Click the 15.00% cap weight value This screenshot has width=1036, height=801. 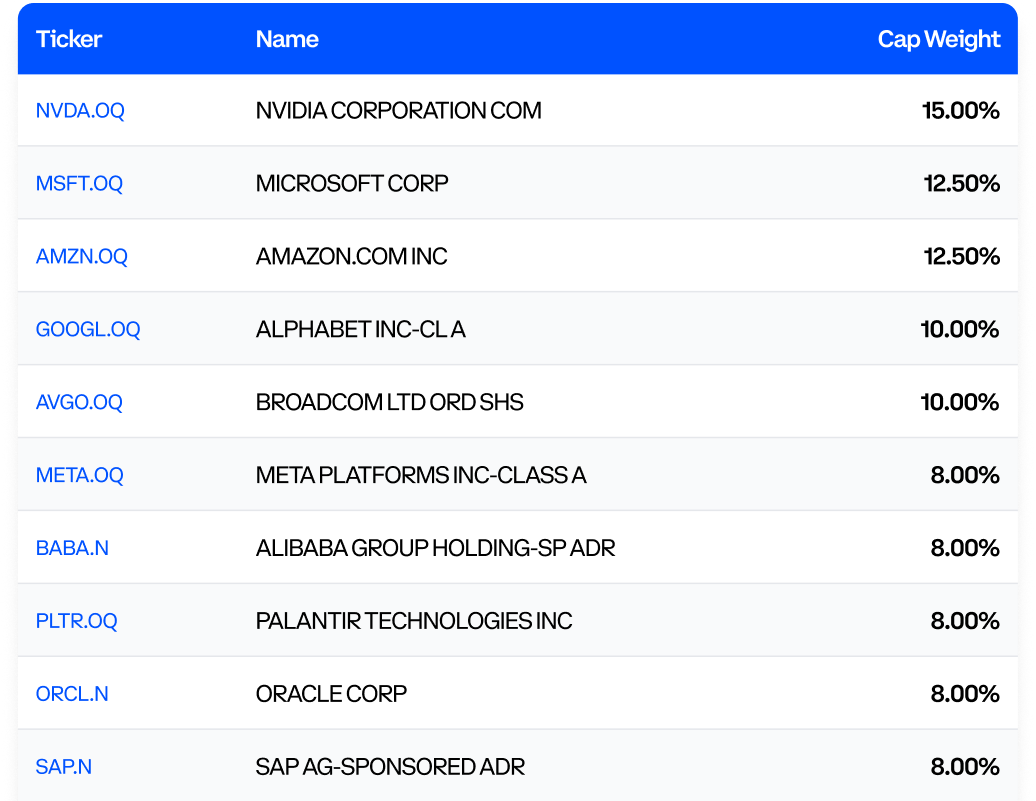[x=961, y=110]
